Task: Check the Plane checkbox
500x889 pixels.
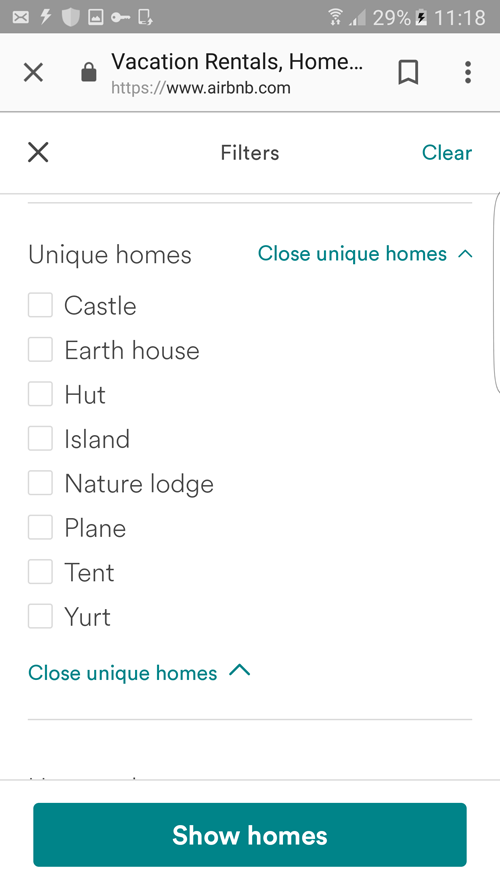Action: click(x=40, y=527)
